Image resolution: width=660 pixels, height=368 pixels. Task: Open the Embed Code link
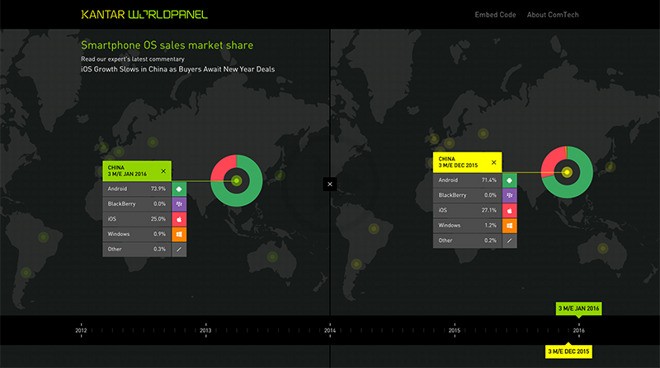coord(495,15)
